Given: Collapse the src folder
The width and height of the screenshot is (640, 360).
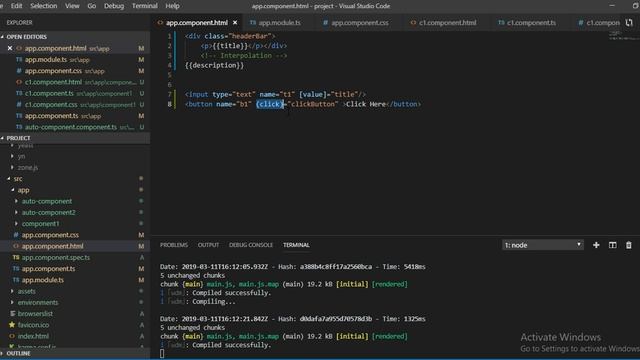Looking at the screenshot, I should coord(9,179).
